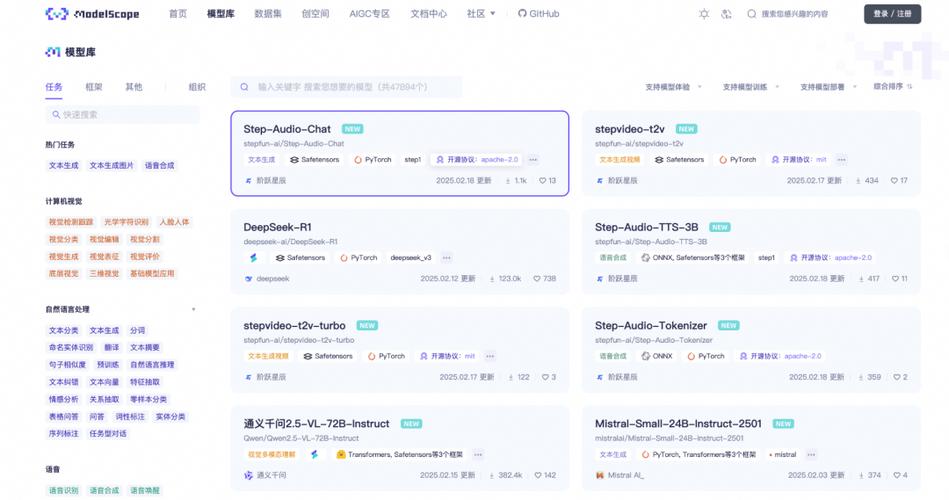The image size is (949, 500).
Task: Filter by 命名实体识别 tag
Action: 71,347
